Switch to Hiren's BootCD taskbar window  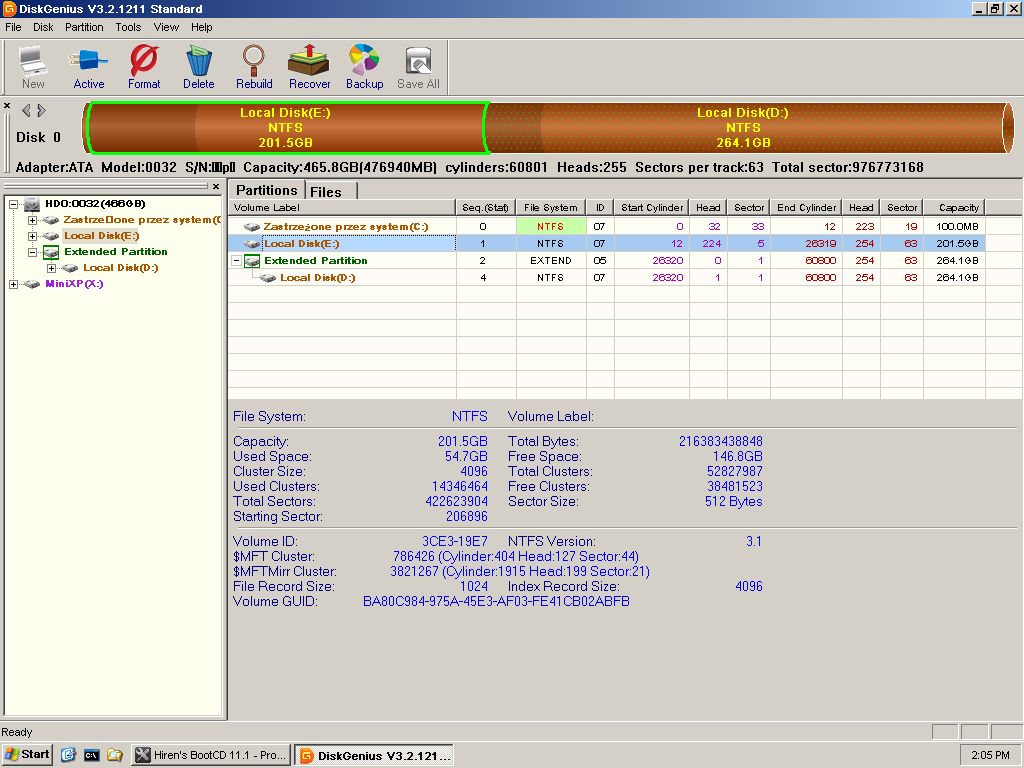coord(211,755)
